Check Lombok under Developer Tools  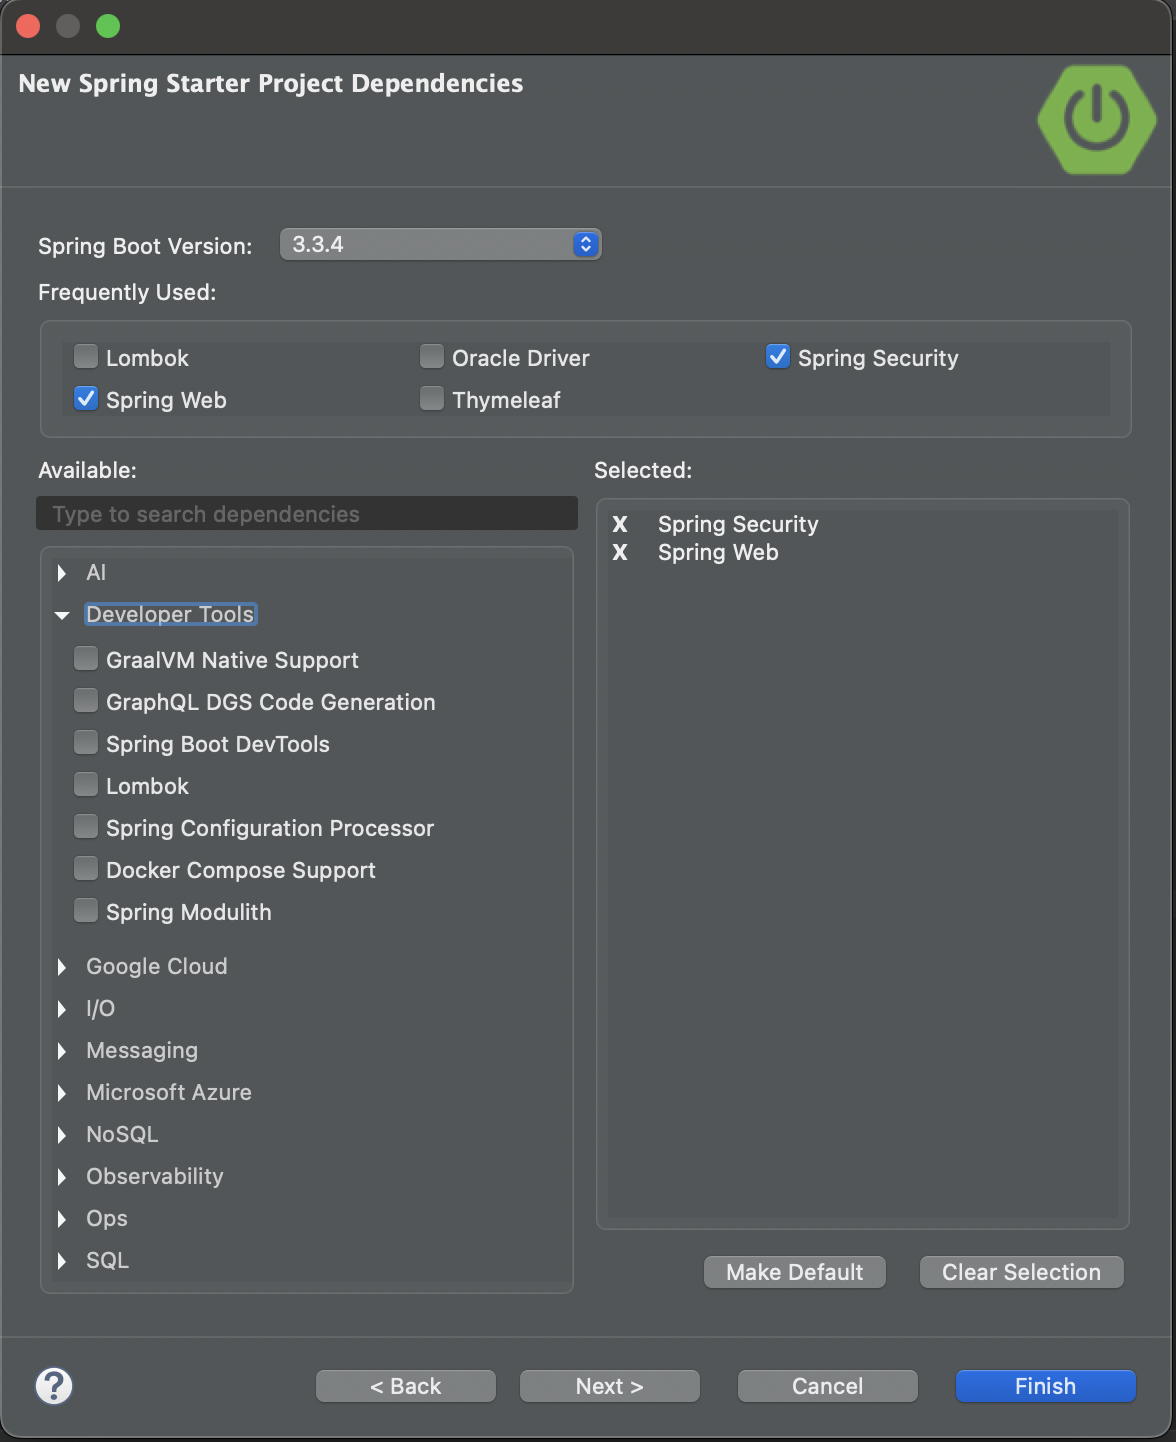pyautogui.click(x=87, y=785)
